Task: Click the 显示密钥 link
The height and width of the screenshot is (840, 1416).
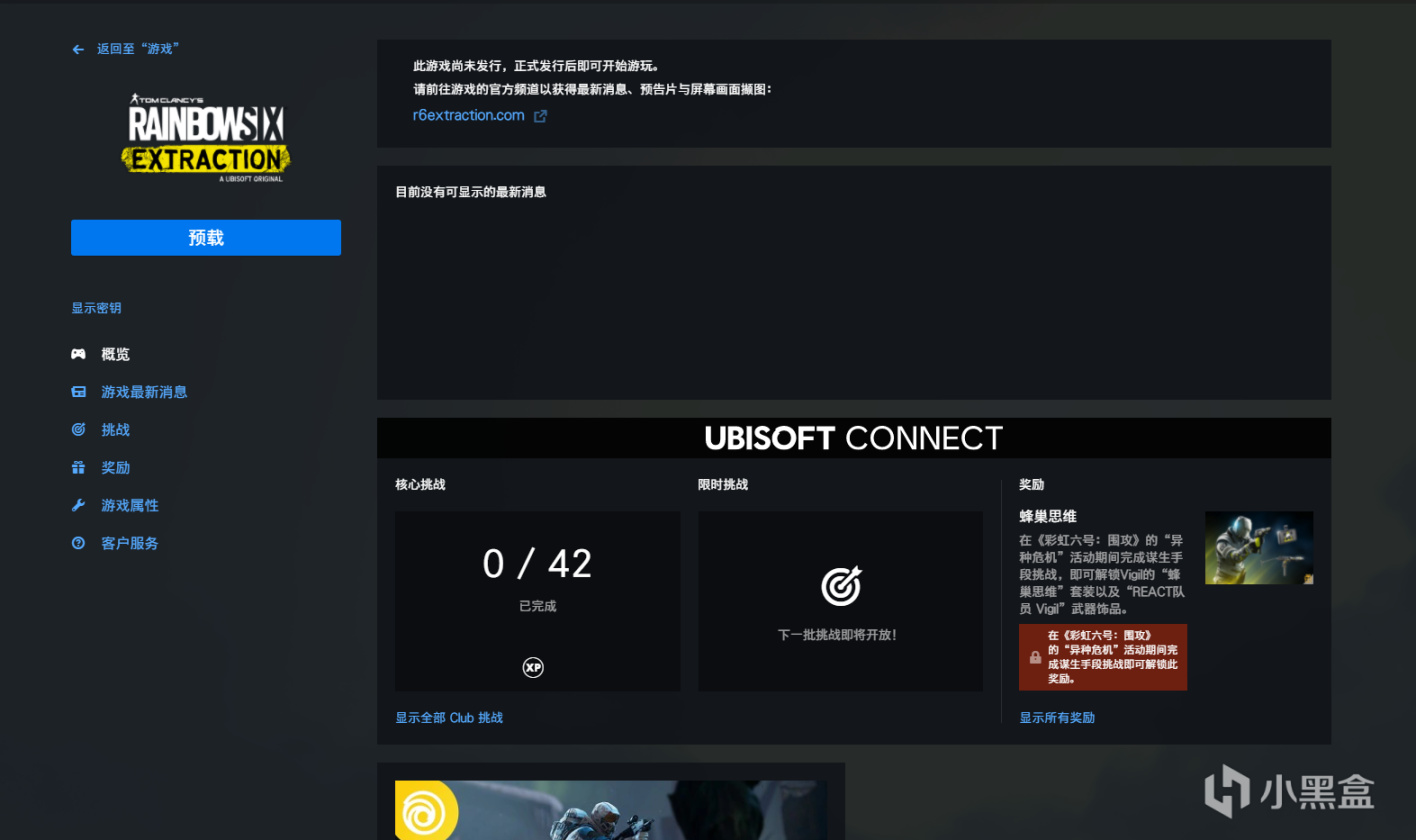Action: [96, 308]
